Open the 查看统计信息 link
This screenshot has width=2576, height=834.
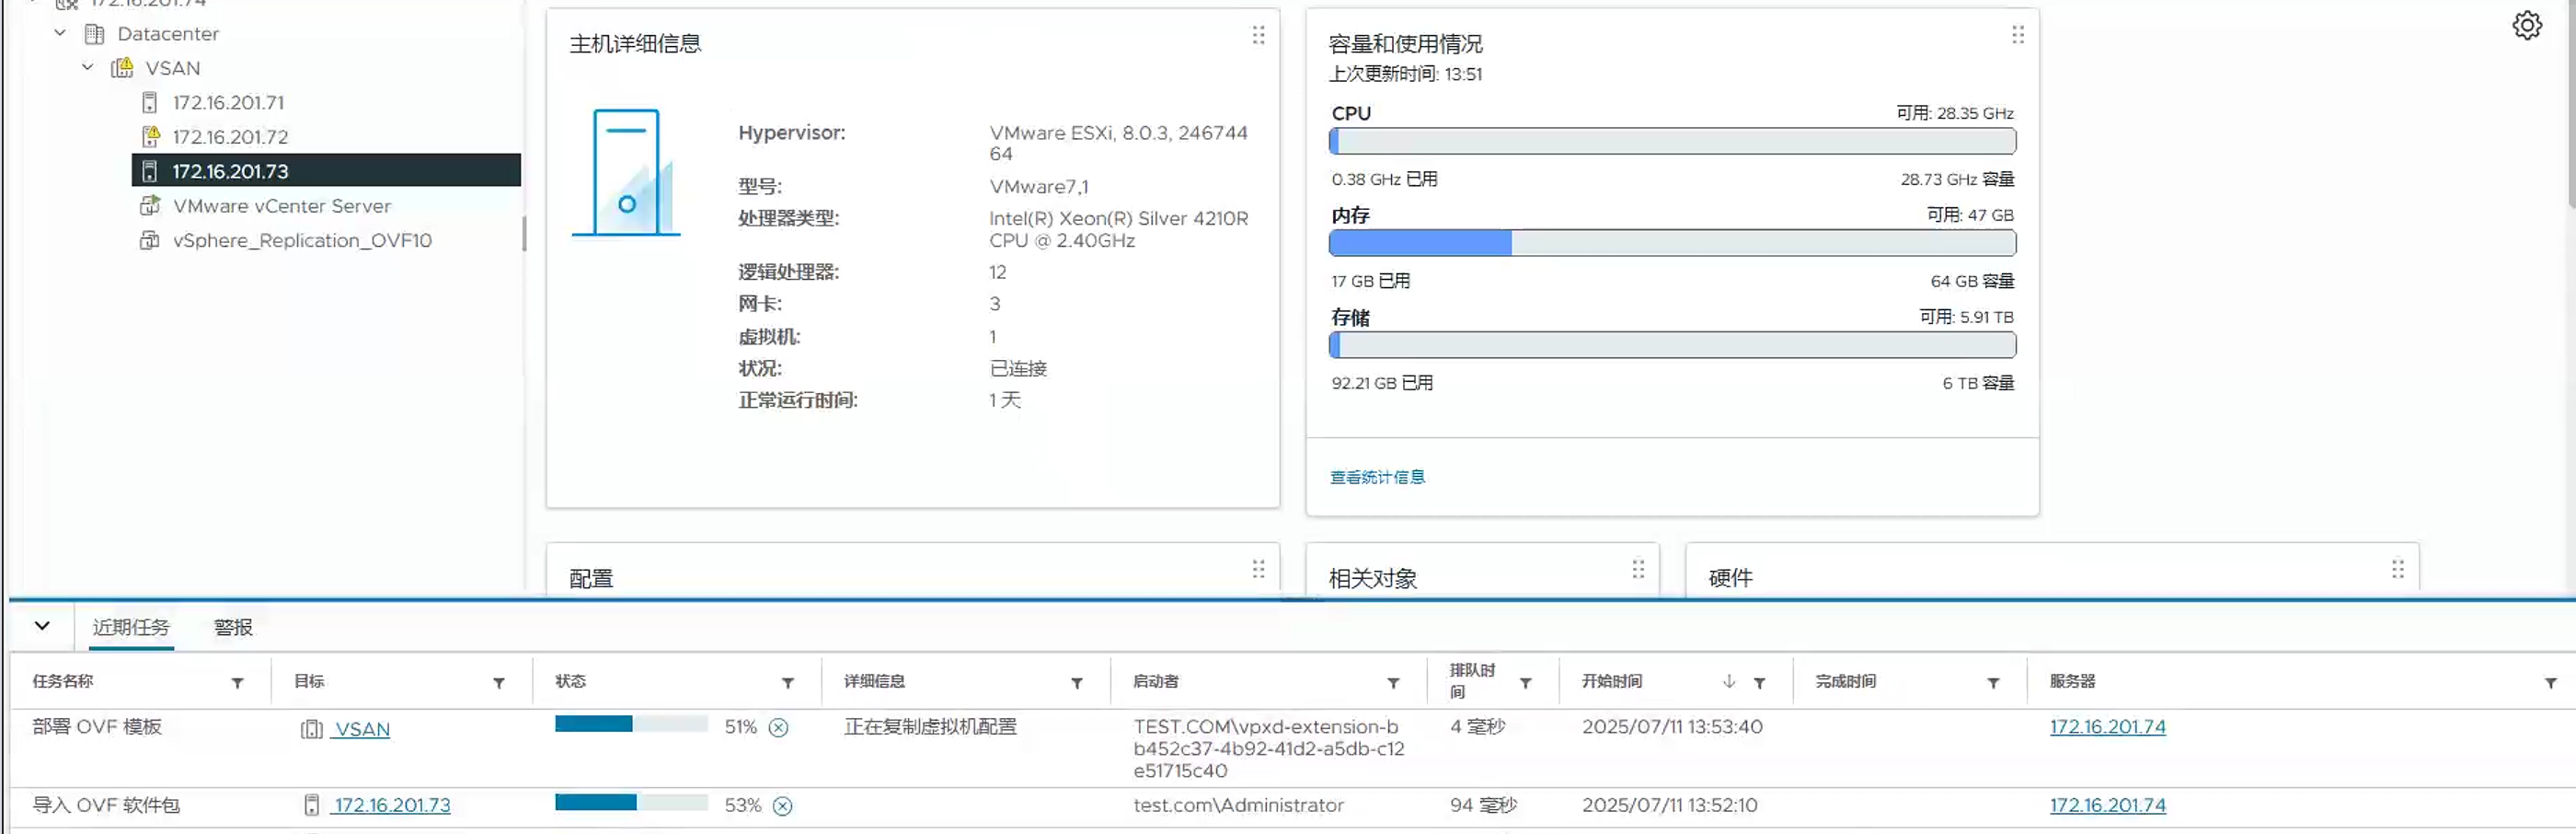pos(1376,477)
